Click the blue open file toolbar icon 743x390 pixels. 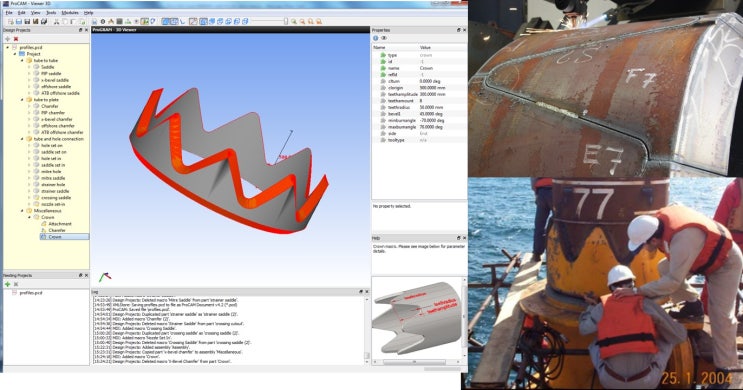[x=18, y=21]
